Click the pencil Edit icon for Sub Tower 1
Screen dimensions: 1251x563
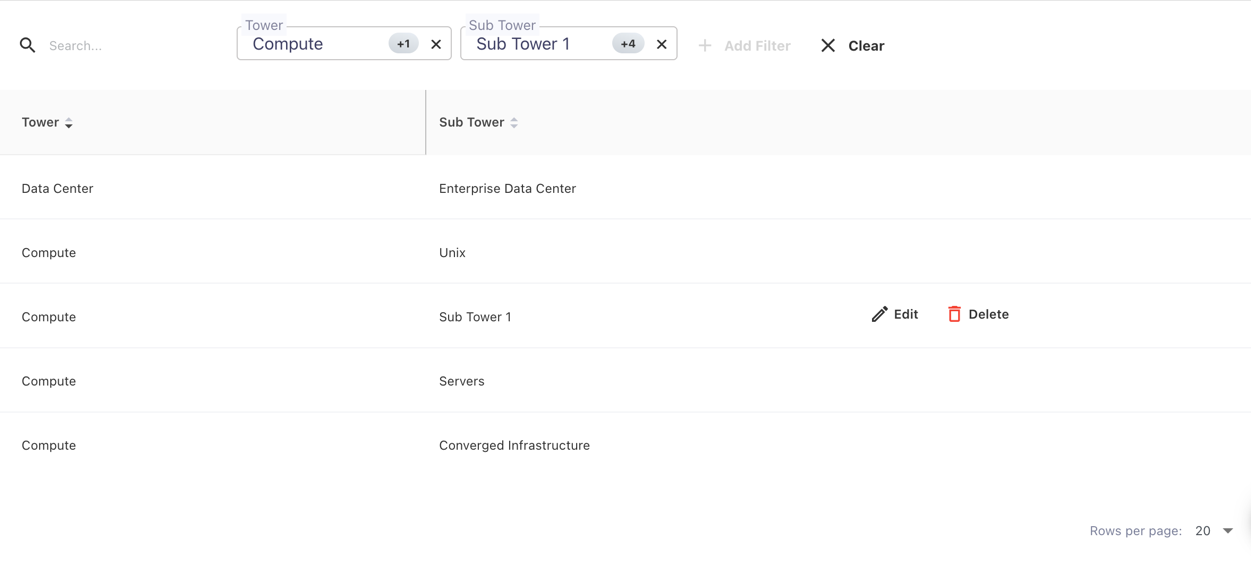[x=879, y=314]
